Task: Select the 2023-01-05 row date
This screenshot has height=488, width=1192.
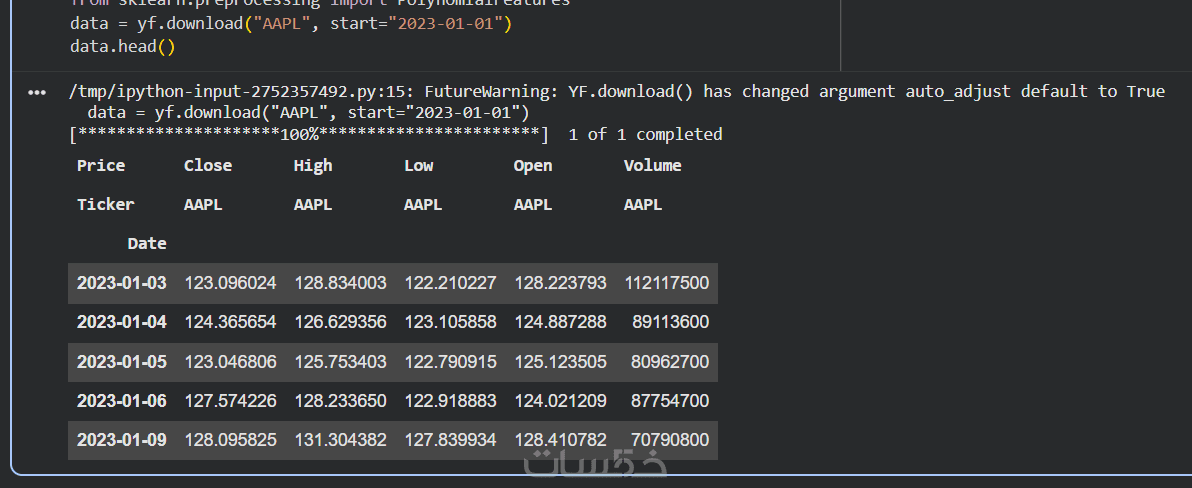Action: click(x=121, y=362)
